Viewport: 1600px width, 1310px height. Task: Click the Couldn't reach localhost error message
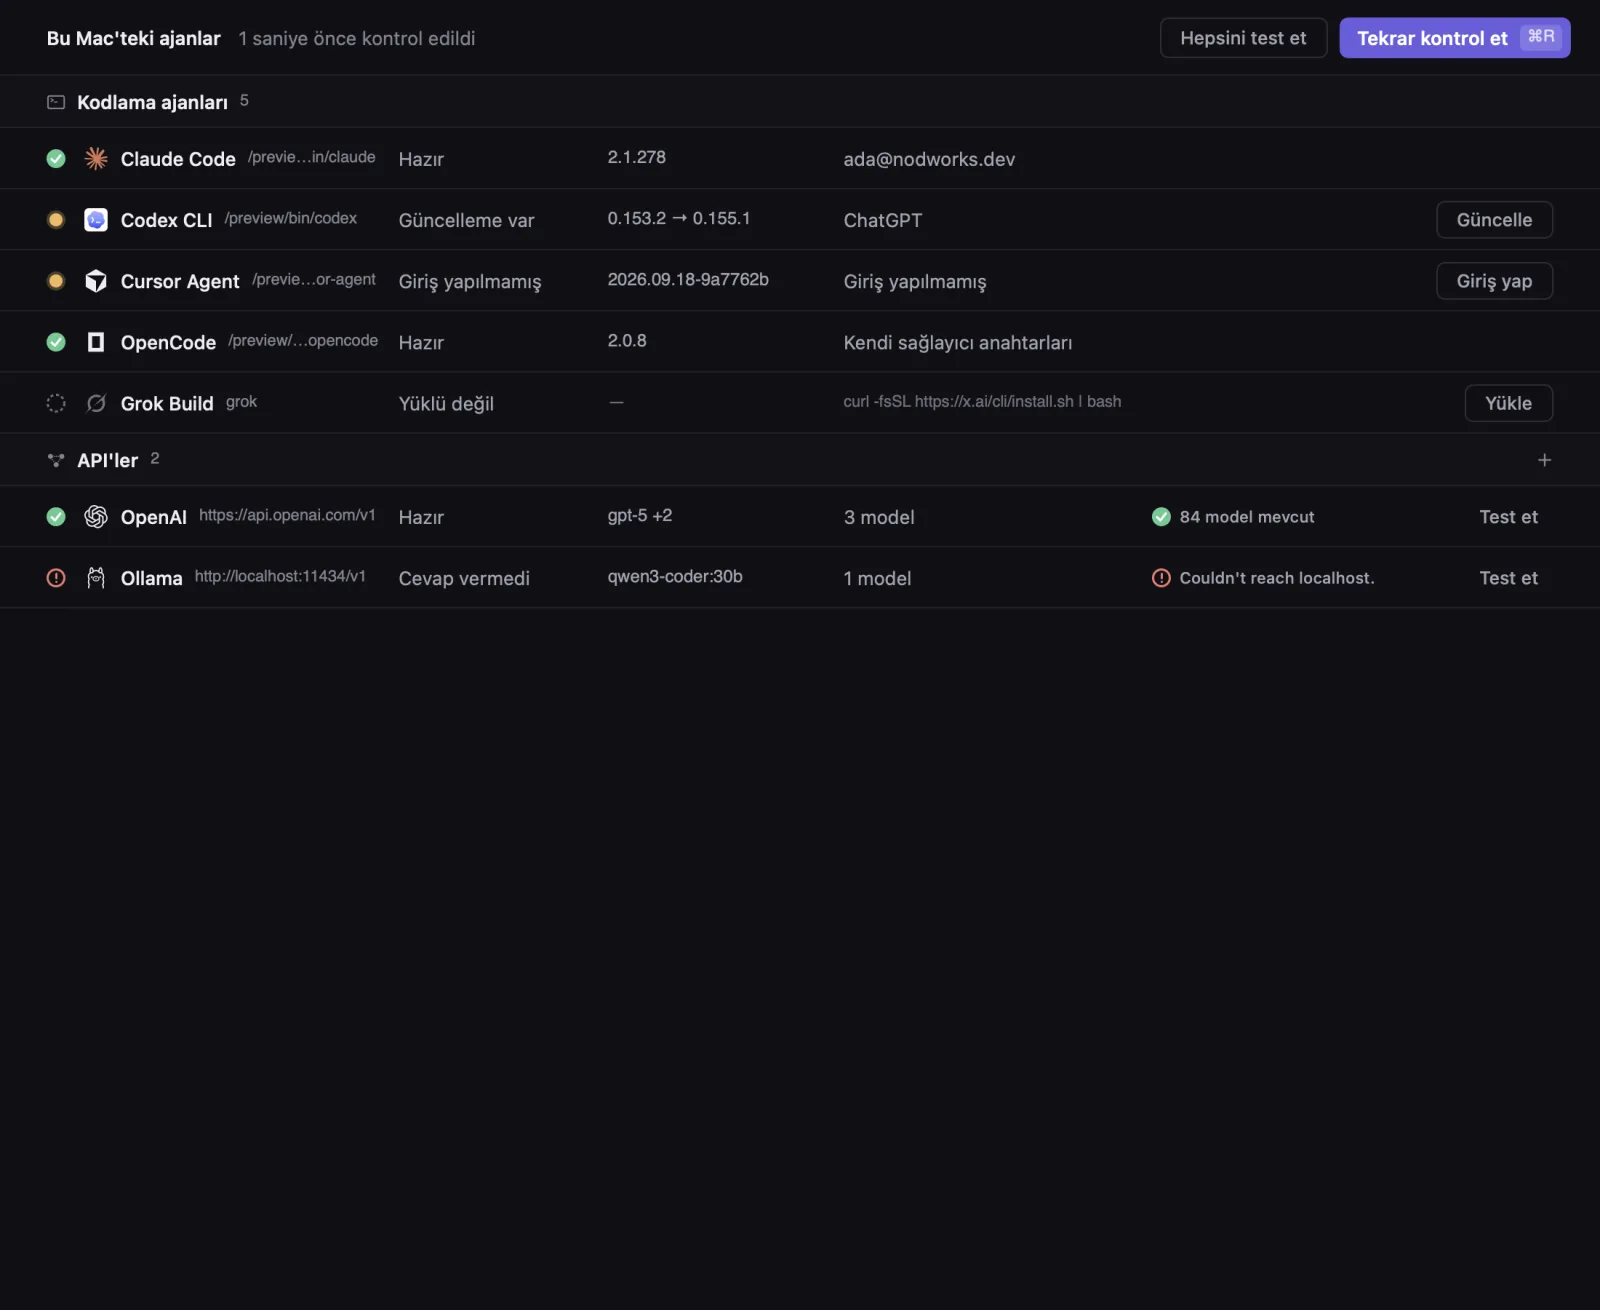click(x=1276, y=577)
